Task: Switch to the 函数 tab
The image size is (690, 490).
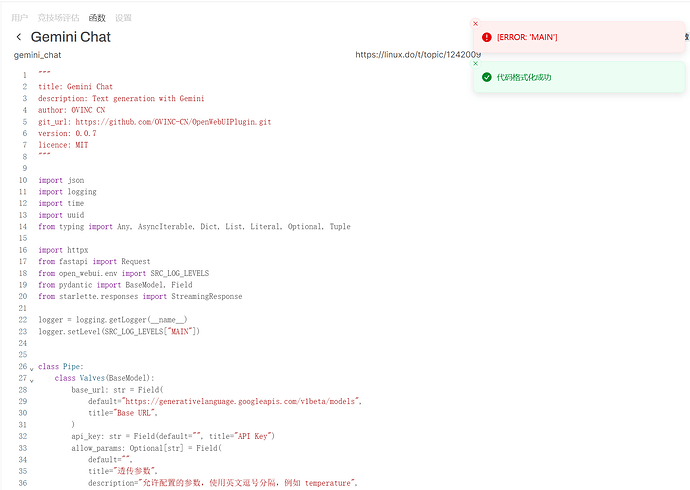Action: (x=97, y=18)
